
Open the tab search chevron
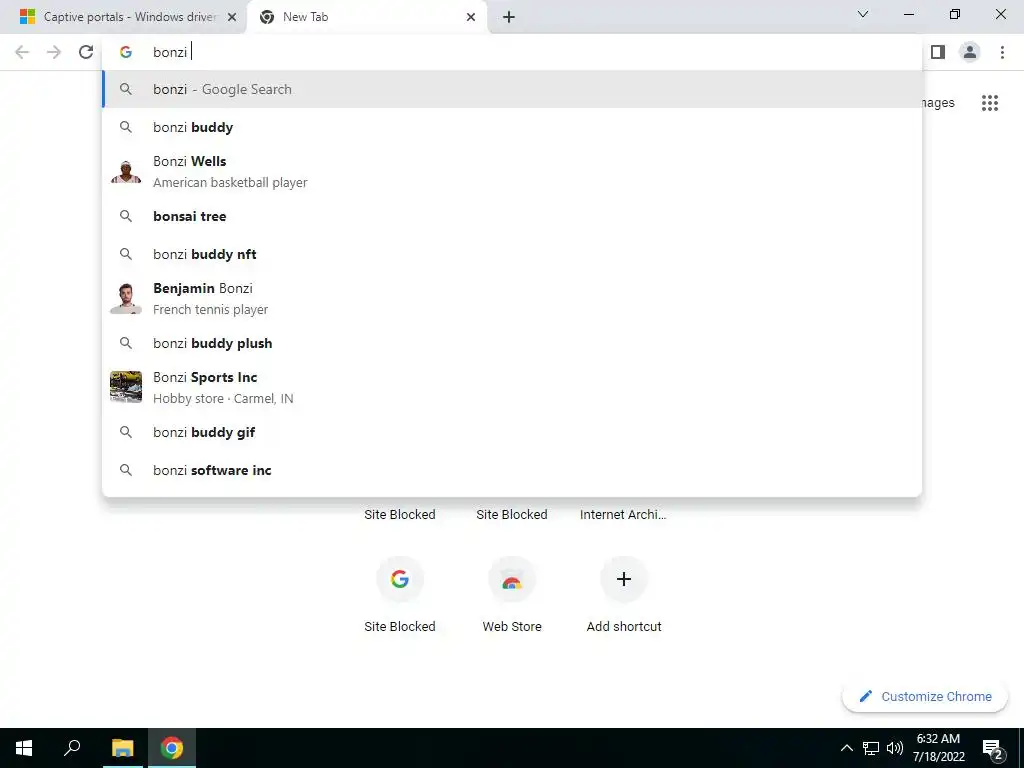863,14
